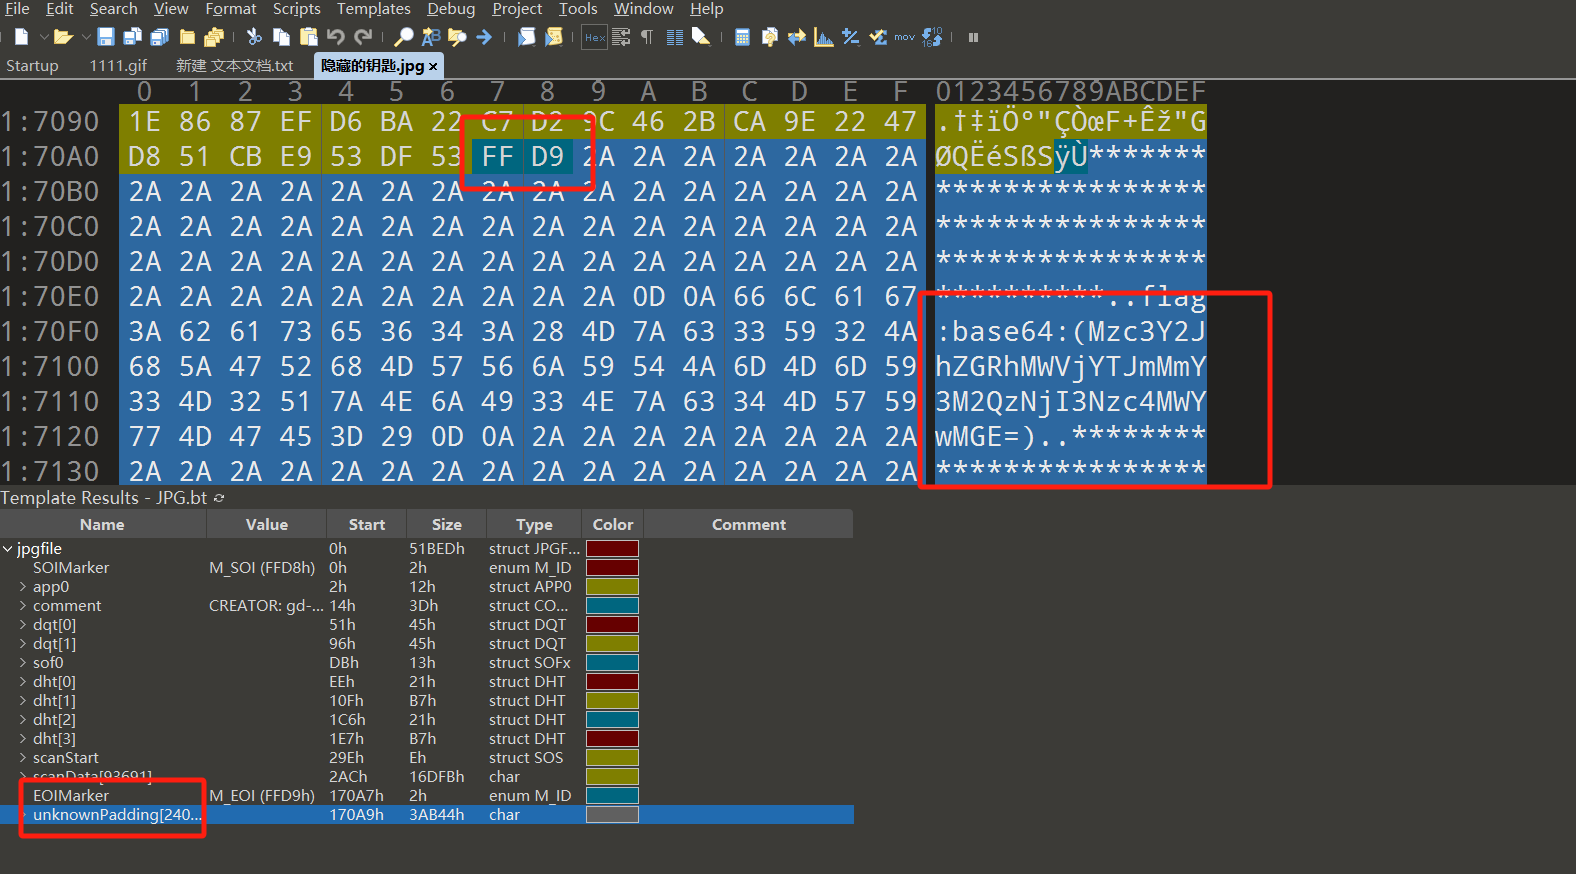The height and width of the screenshot is (874, 1576).
Task: Open Find with the magnifier icon
Action: pyautogui.click(x=403, y=37)
